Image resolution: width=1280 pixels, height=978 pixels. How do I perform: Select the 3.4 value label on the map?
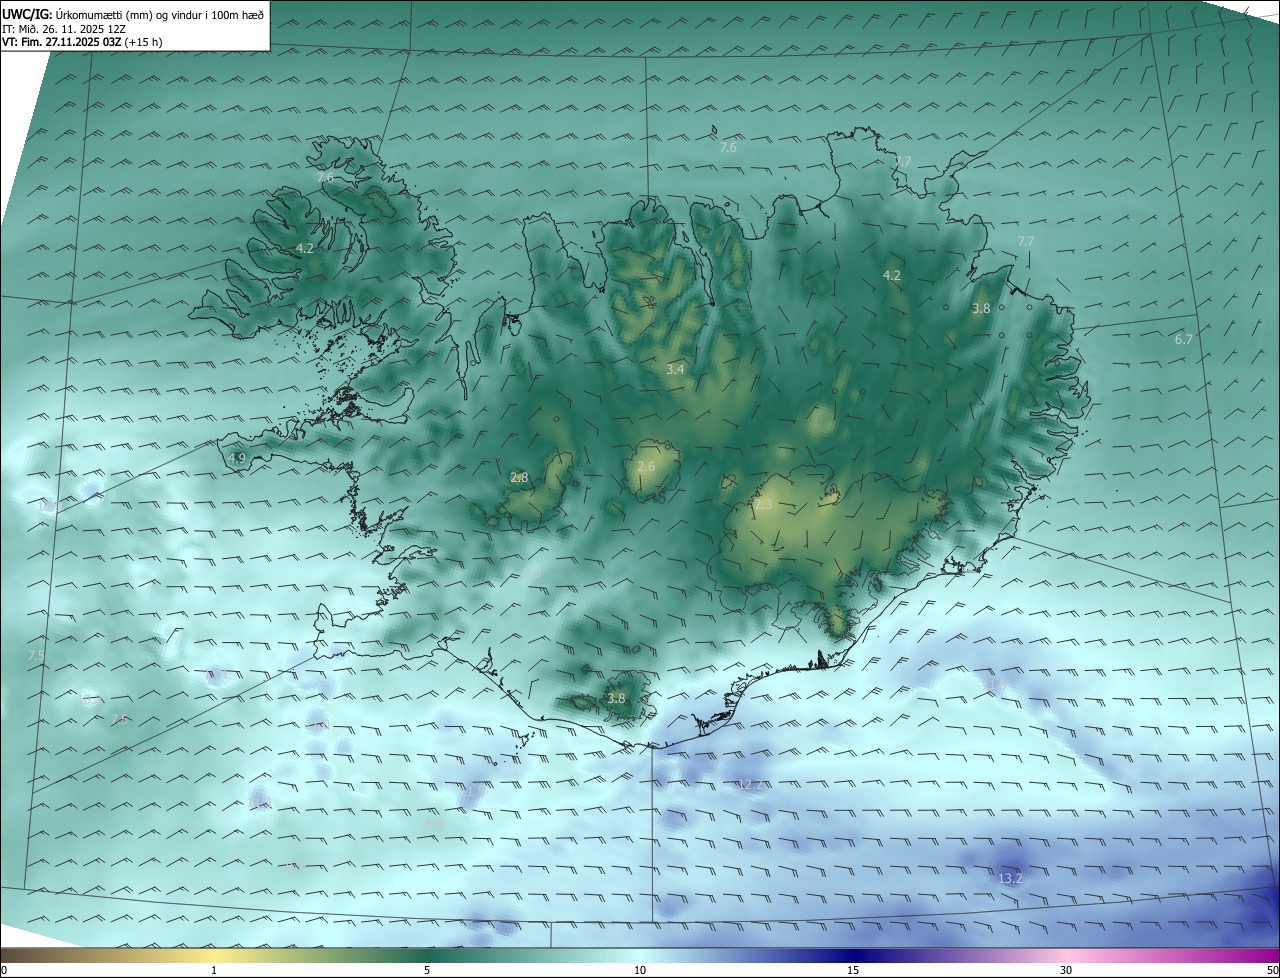coord(675,370)
